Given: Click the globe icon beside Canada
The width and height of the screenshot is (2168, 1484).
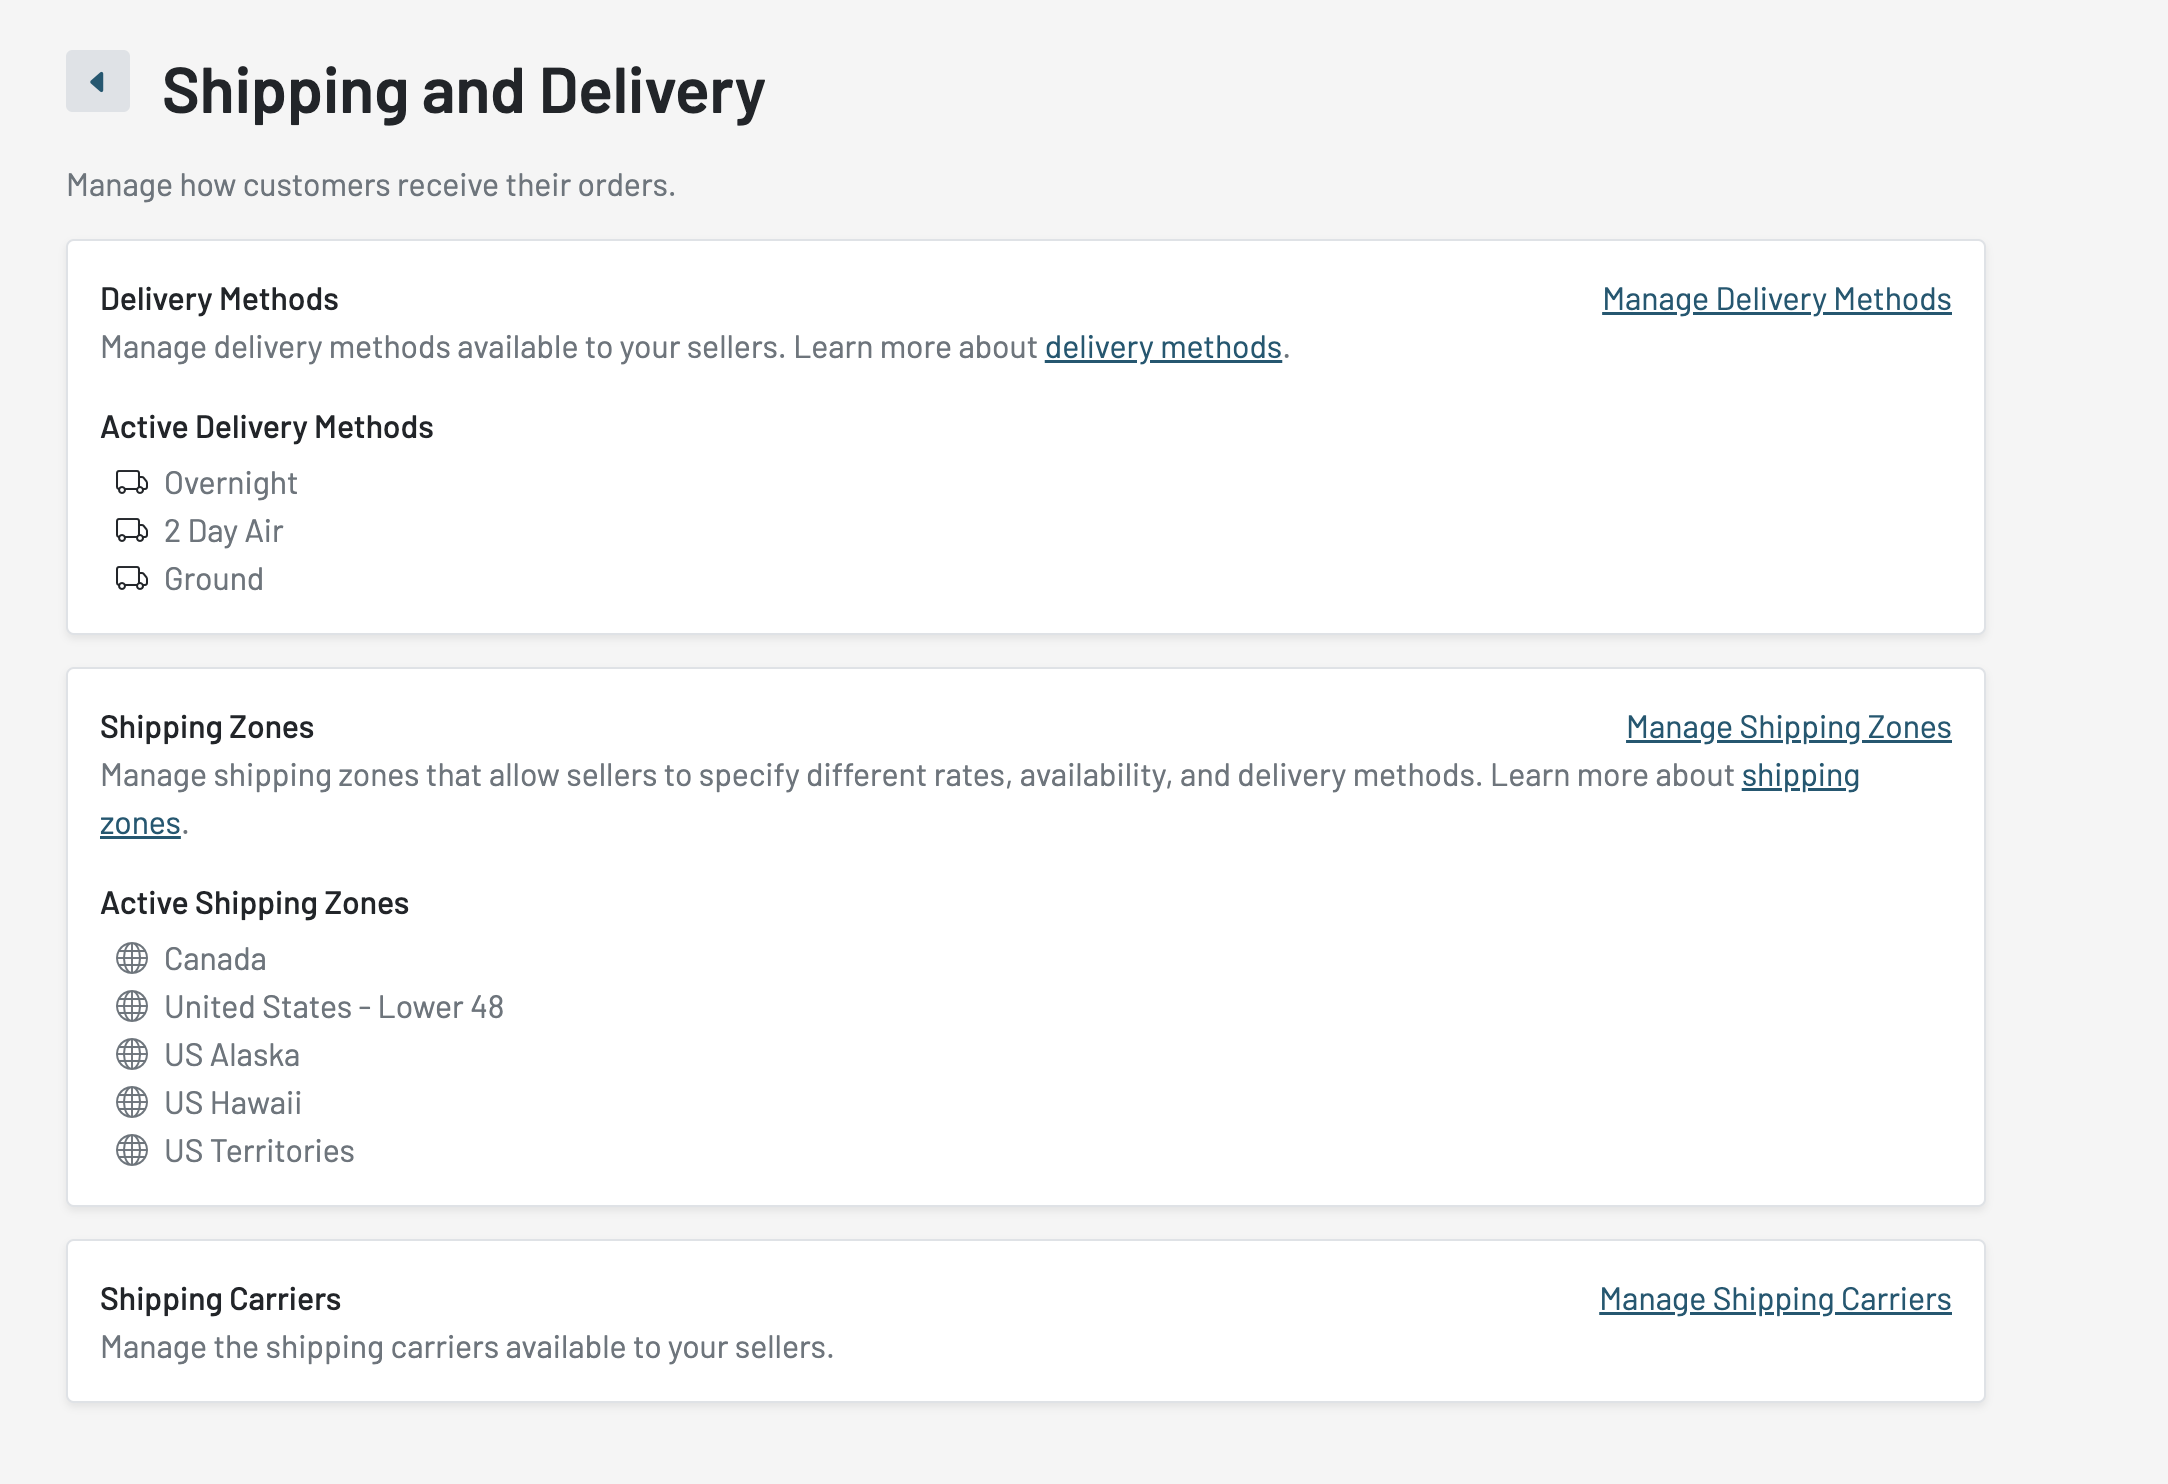Looking at the screenshot, I should 132,959.
